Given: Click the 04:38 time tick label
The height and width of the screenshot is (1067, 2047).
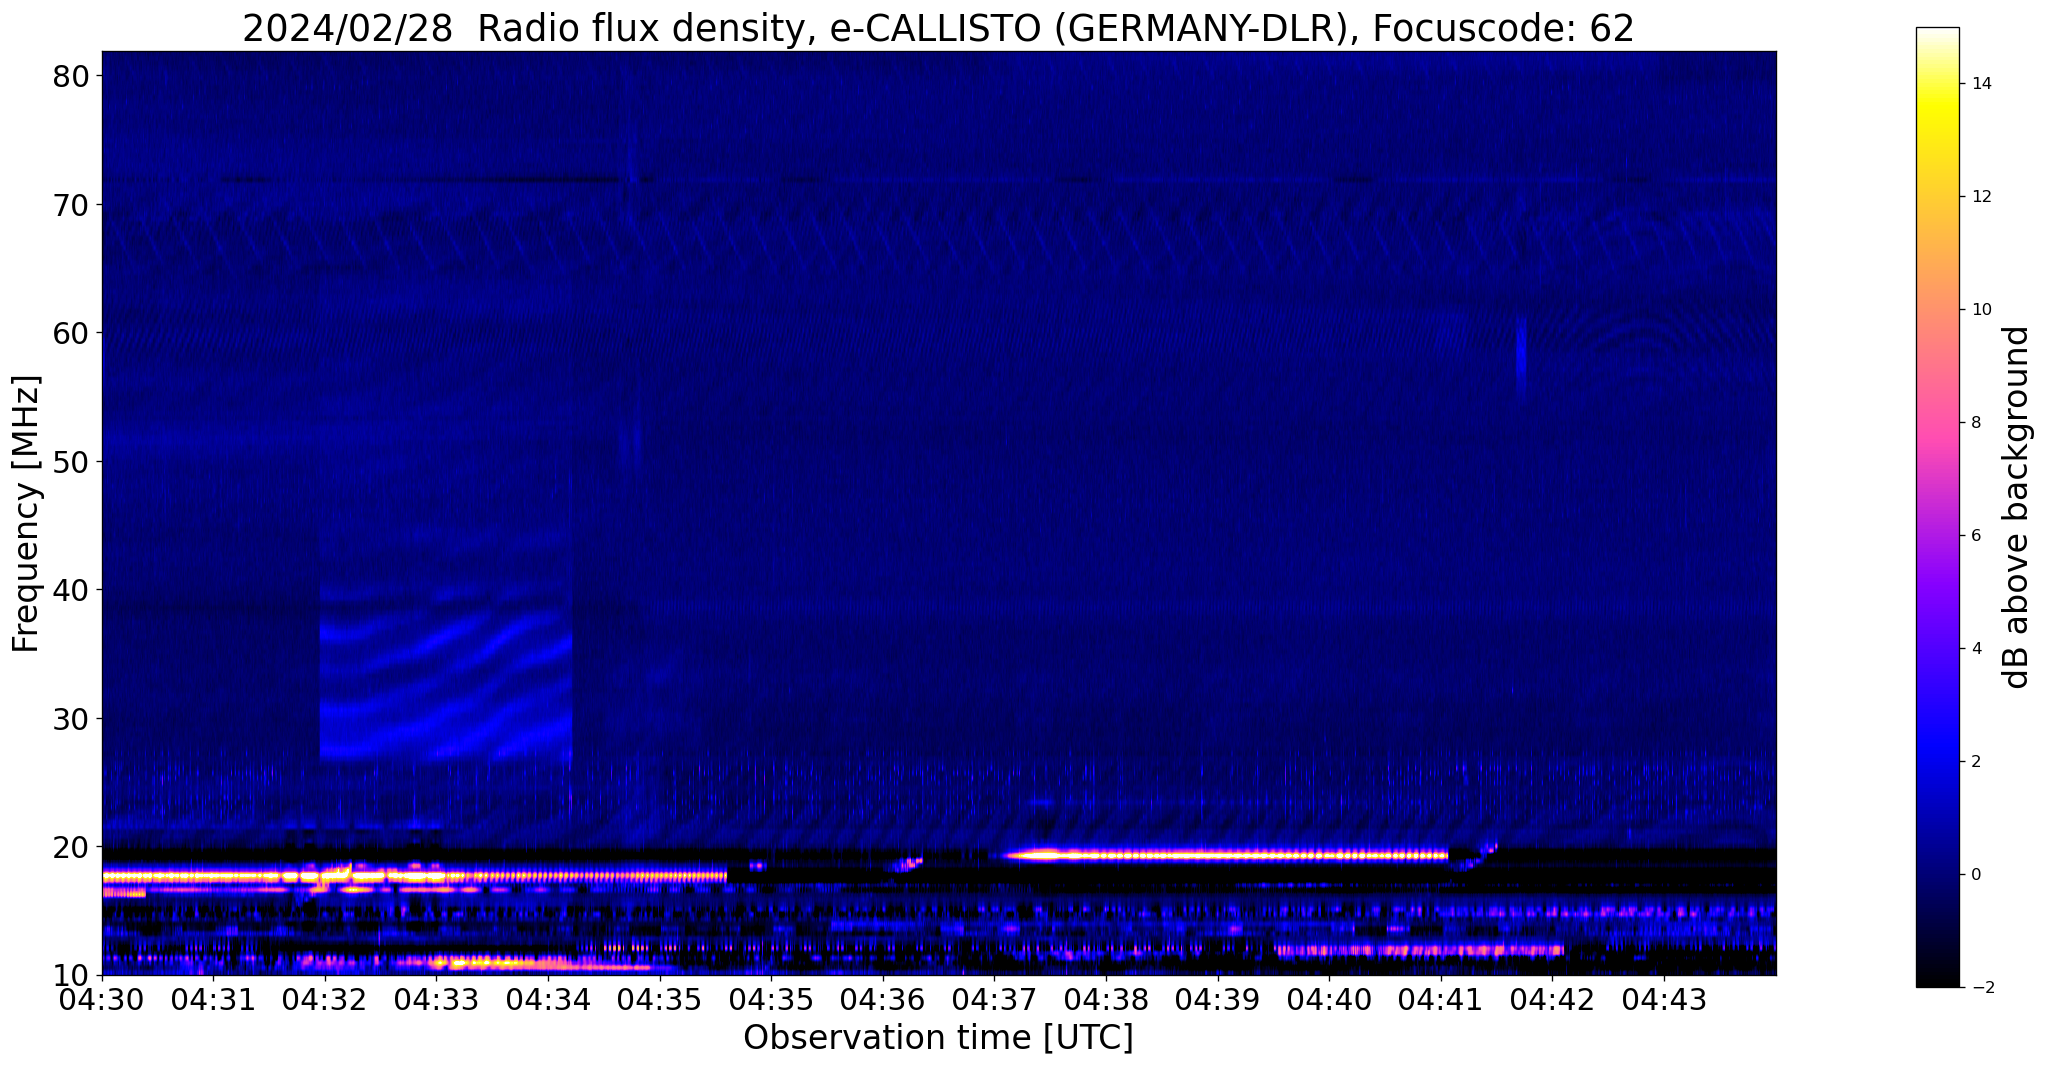Looking at the screenshot, I should pos(1106,999).
